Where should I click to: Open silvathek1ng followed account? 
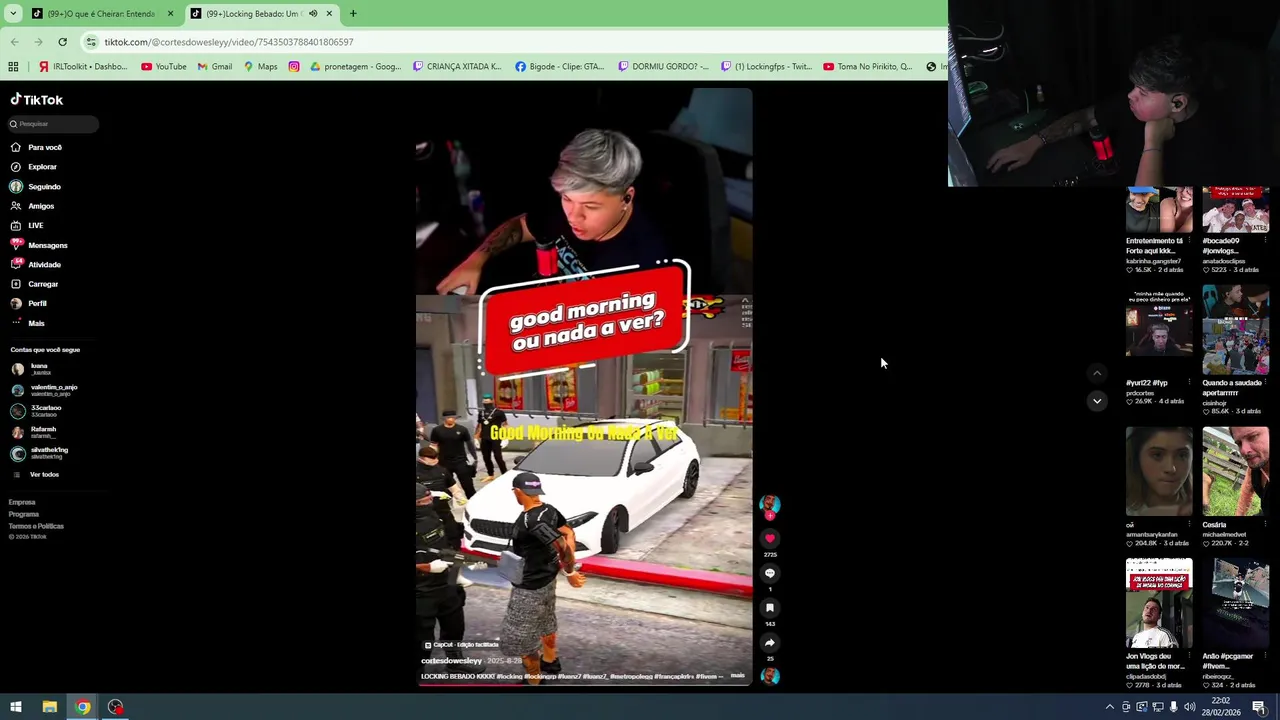pyautogui.click(x=40, y=453)
